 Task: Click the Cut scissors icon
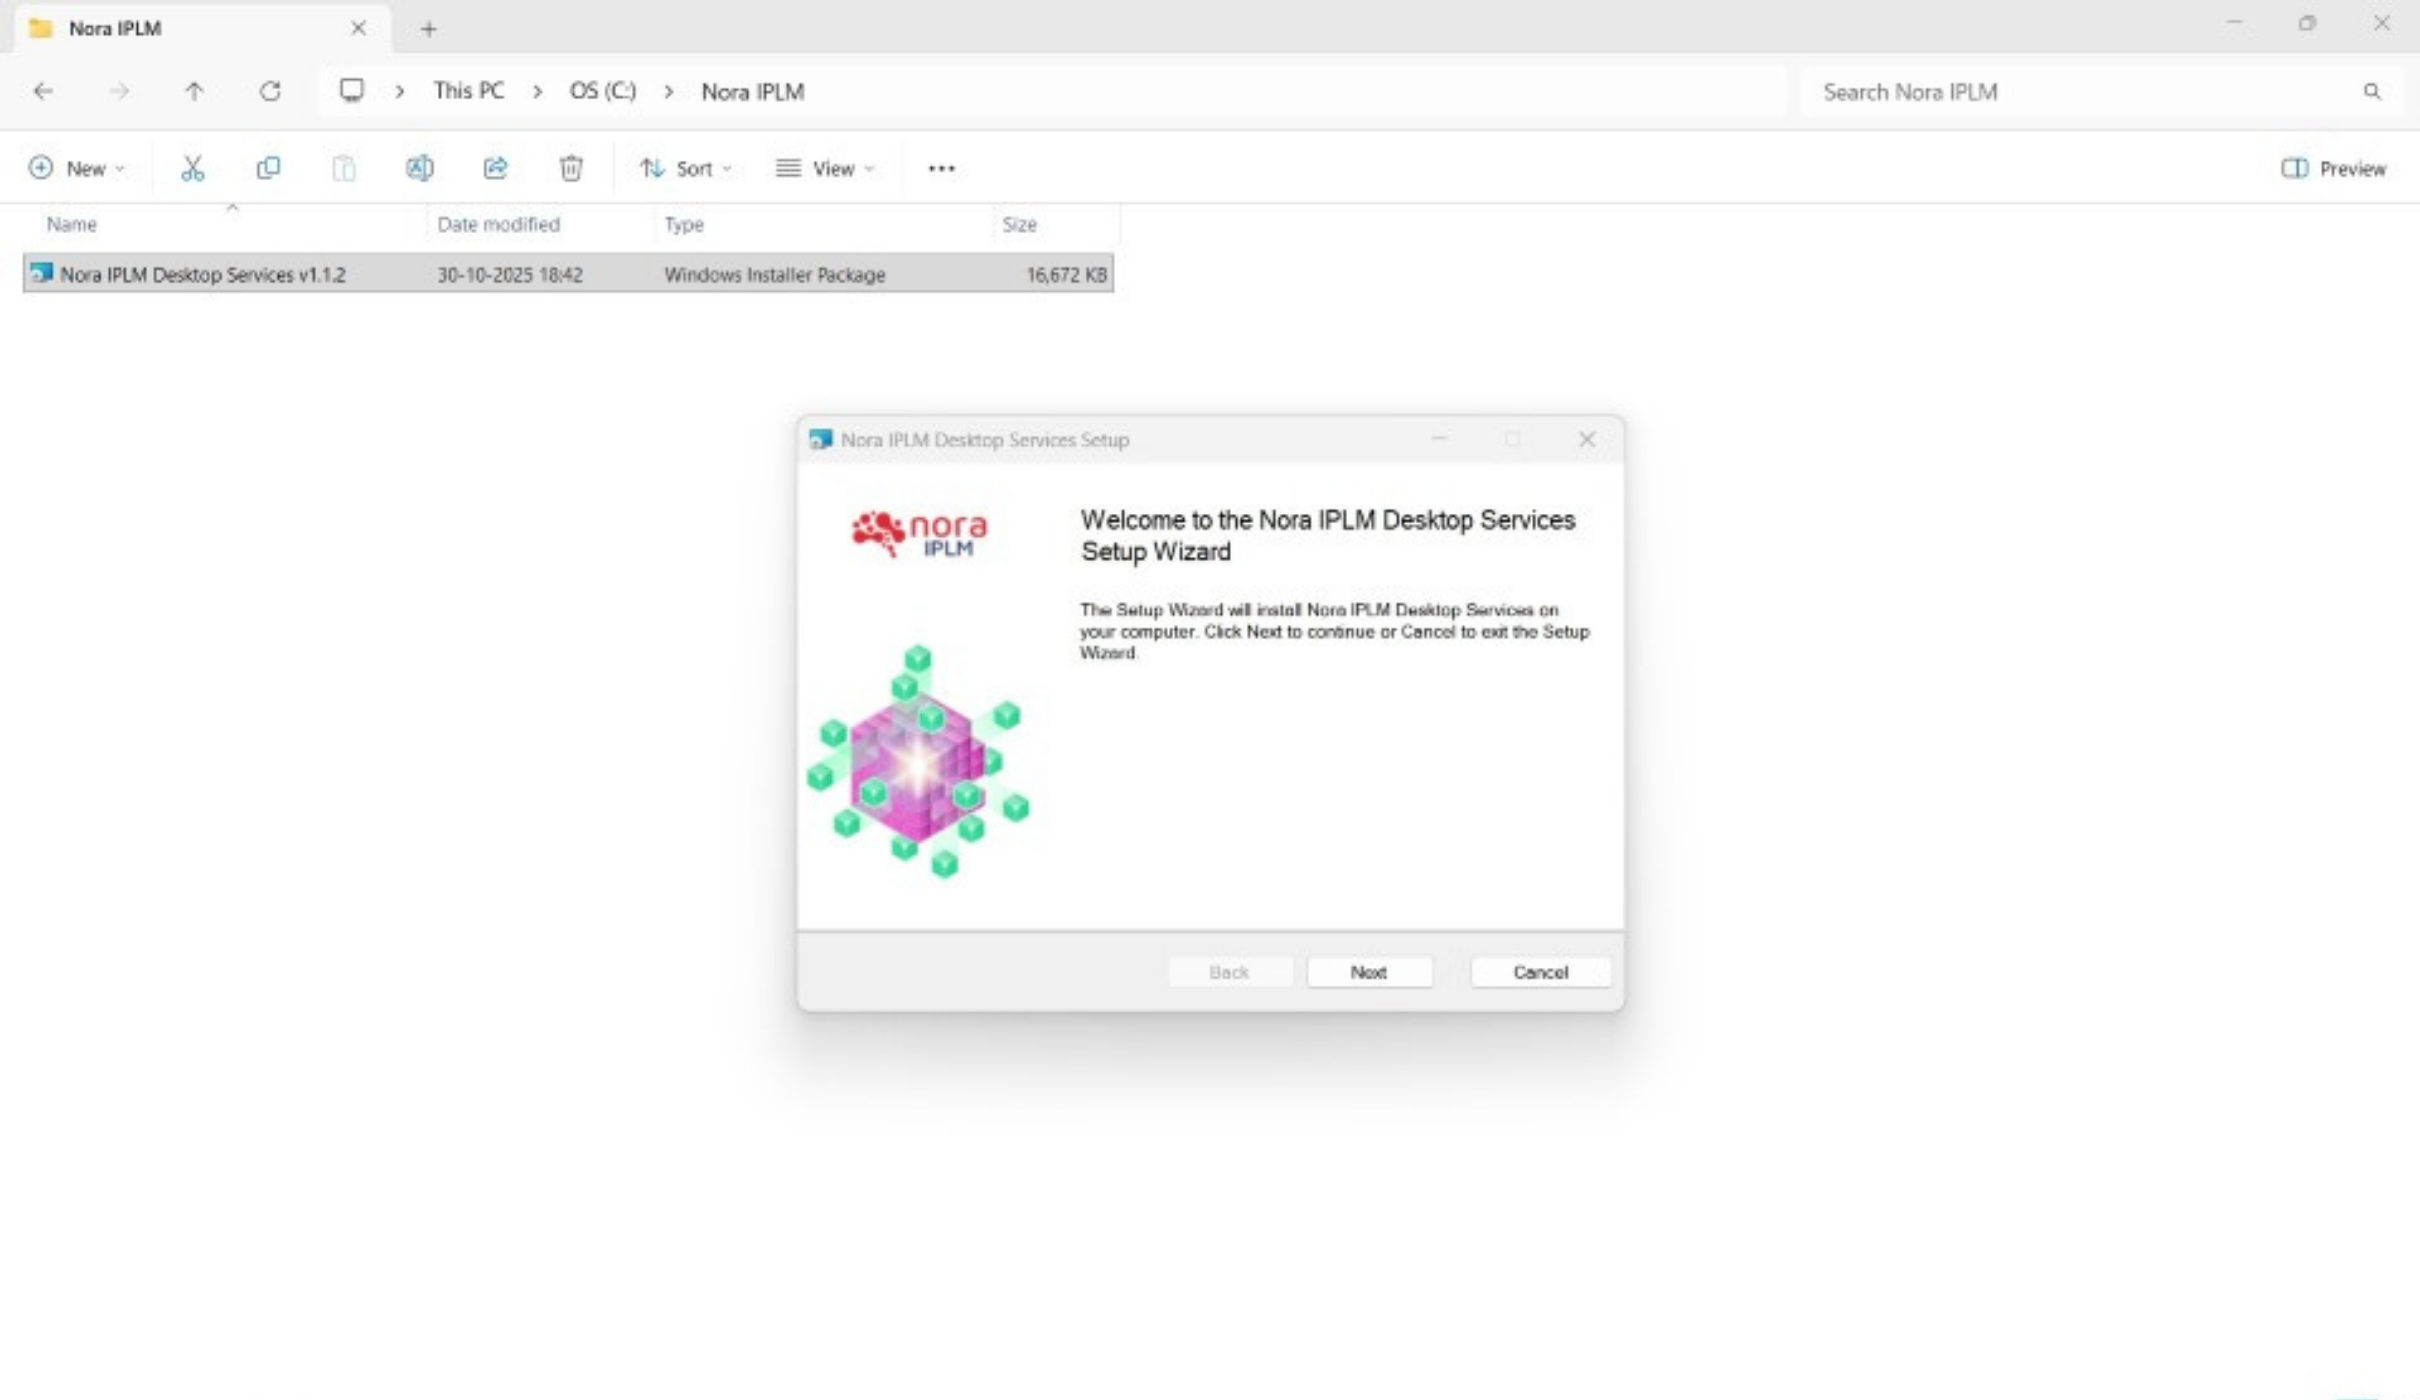click(x=192, y=168)
